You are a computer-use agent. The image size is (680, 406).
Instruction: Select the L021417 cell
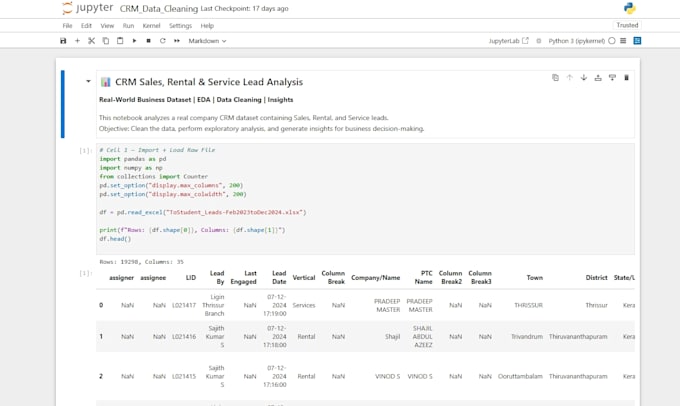pyautogui.click(x=184, y=305)
